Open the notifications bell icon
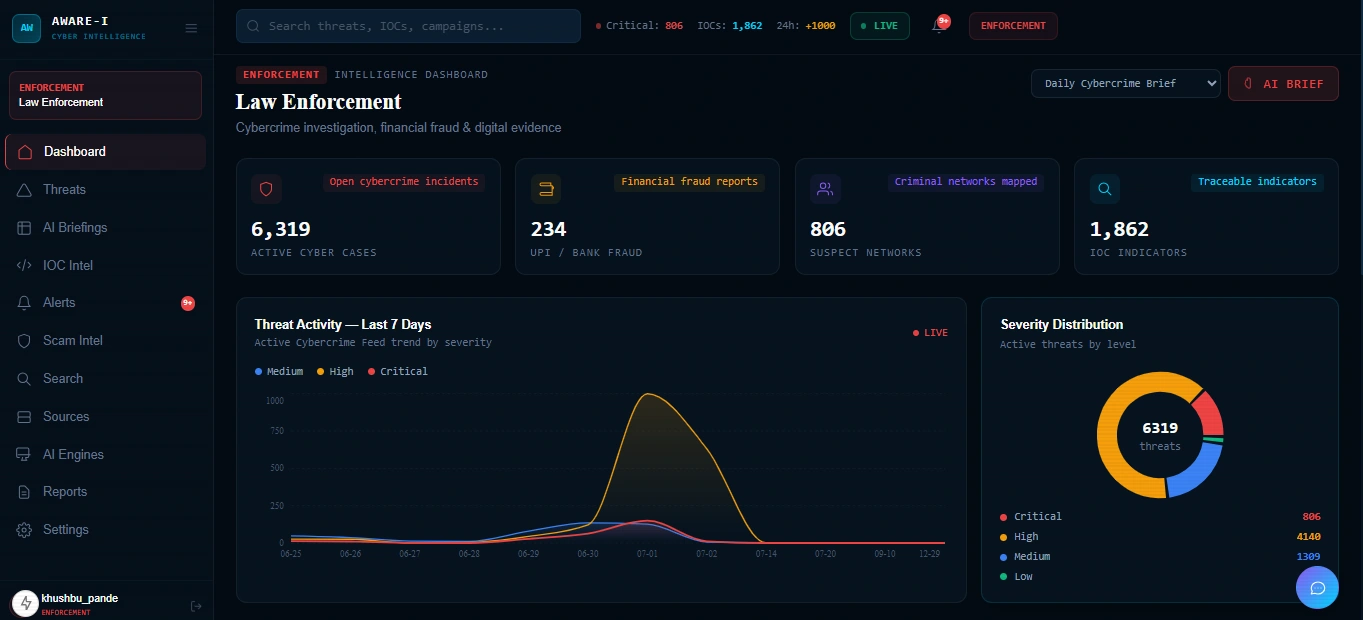 [x=938, y=26]
